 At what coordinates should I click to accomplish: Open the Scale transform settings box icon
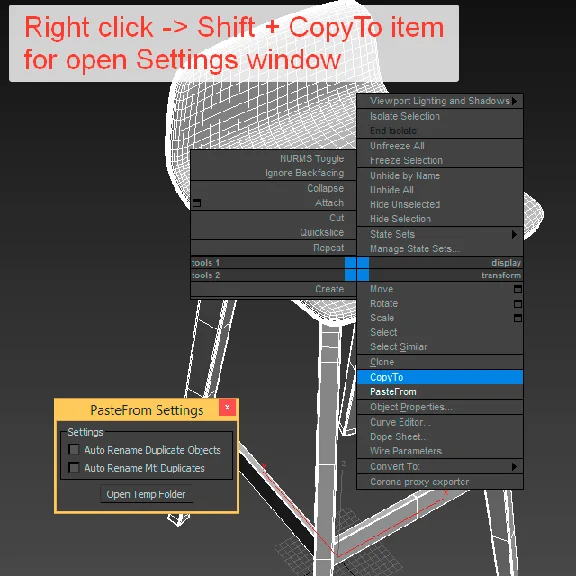point(518,318)
